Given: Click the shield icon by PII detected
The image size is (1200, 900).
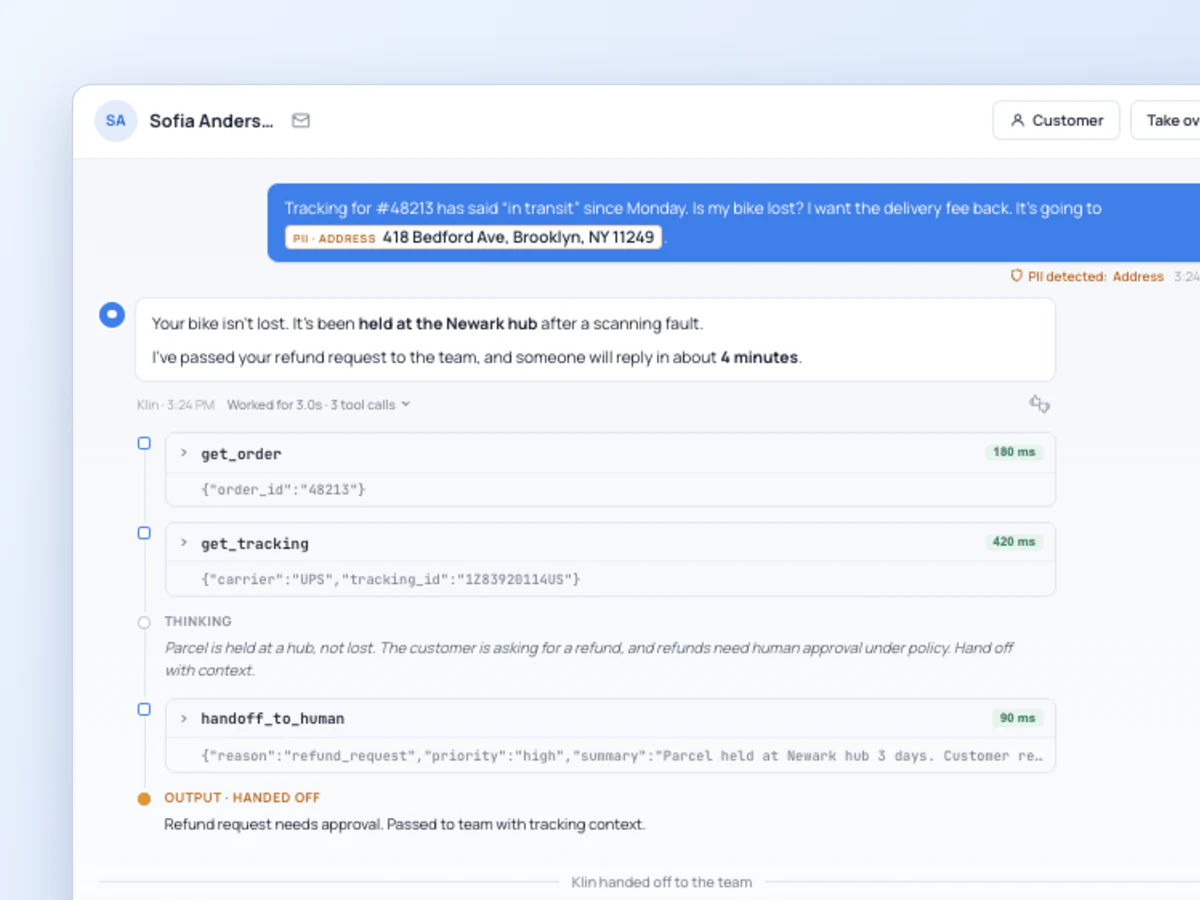Looking at the screenshot, I should pyautogui.click(x=1017, y=276).
